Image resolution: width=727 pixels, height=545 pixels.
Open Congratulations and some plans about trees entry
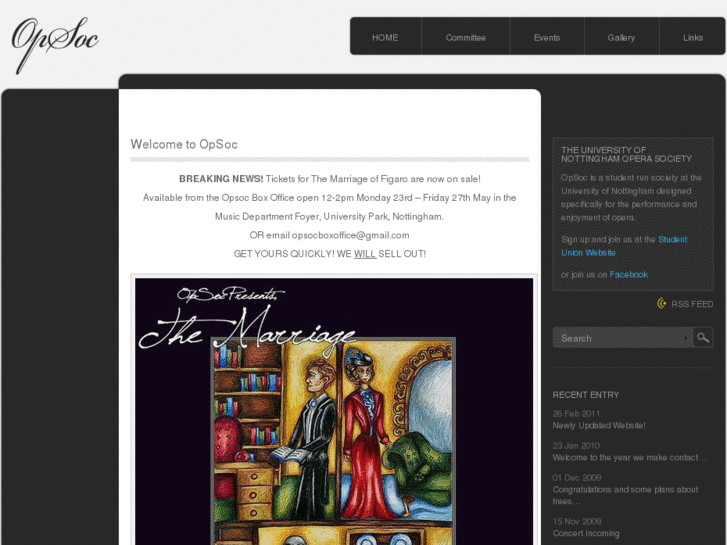pos(625,495)
